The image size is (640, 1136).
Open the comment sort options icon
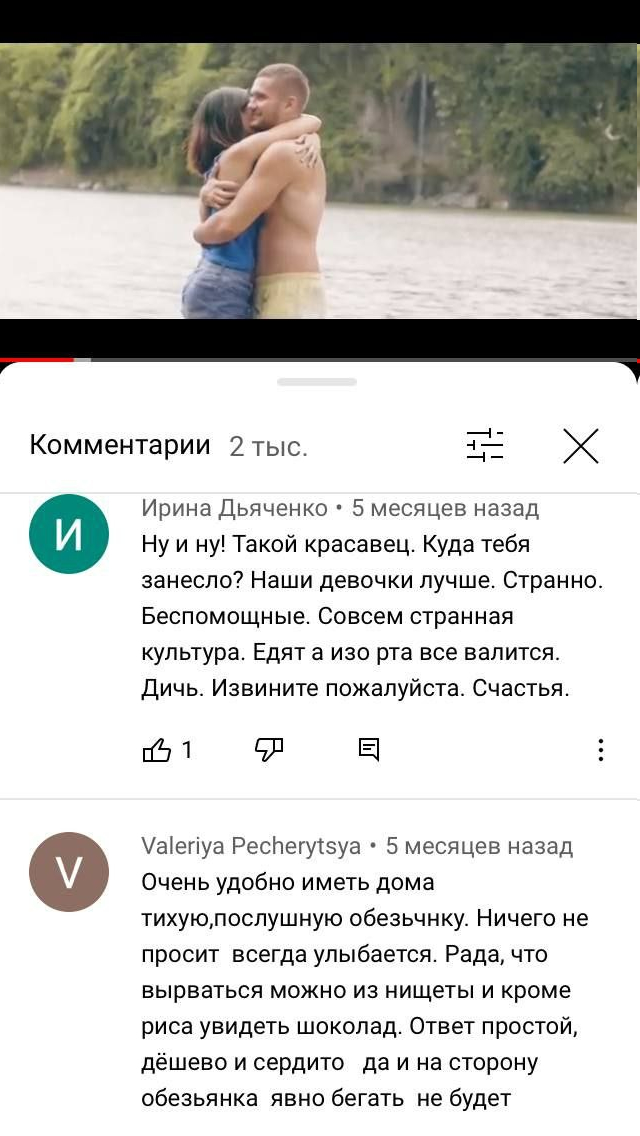click(485, 445)
